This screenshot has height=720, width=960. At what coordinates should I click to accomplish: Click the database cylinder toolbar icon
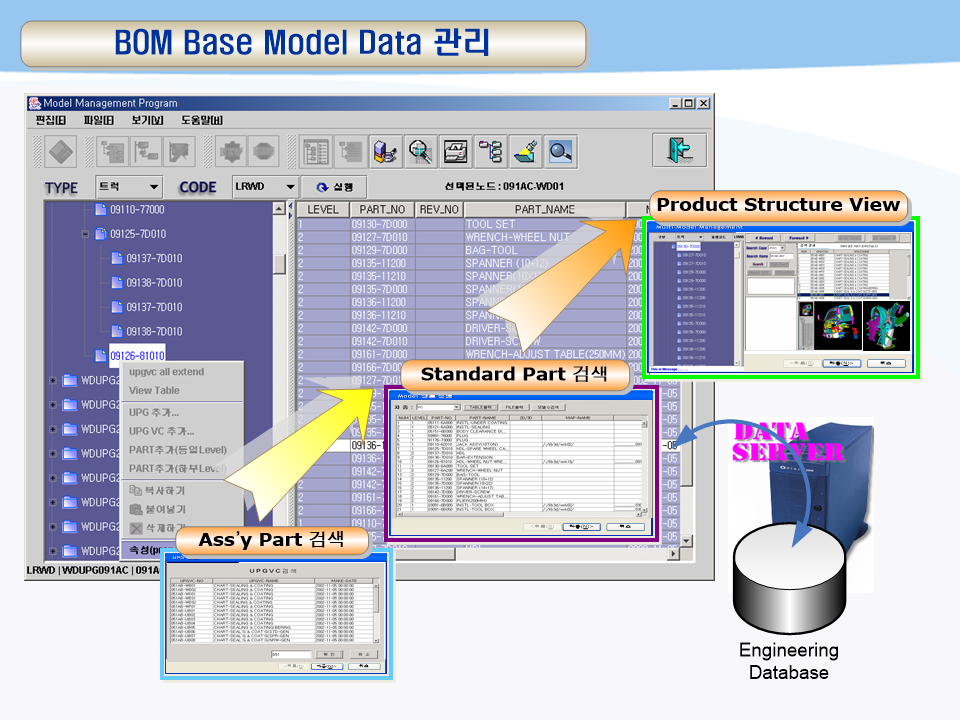(x=385, y=151)
